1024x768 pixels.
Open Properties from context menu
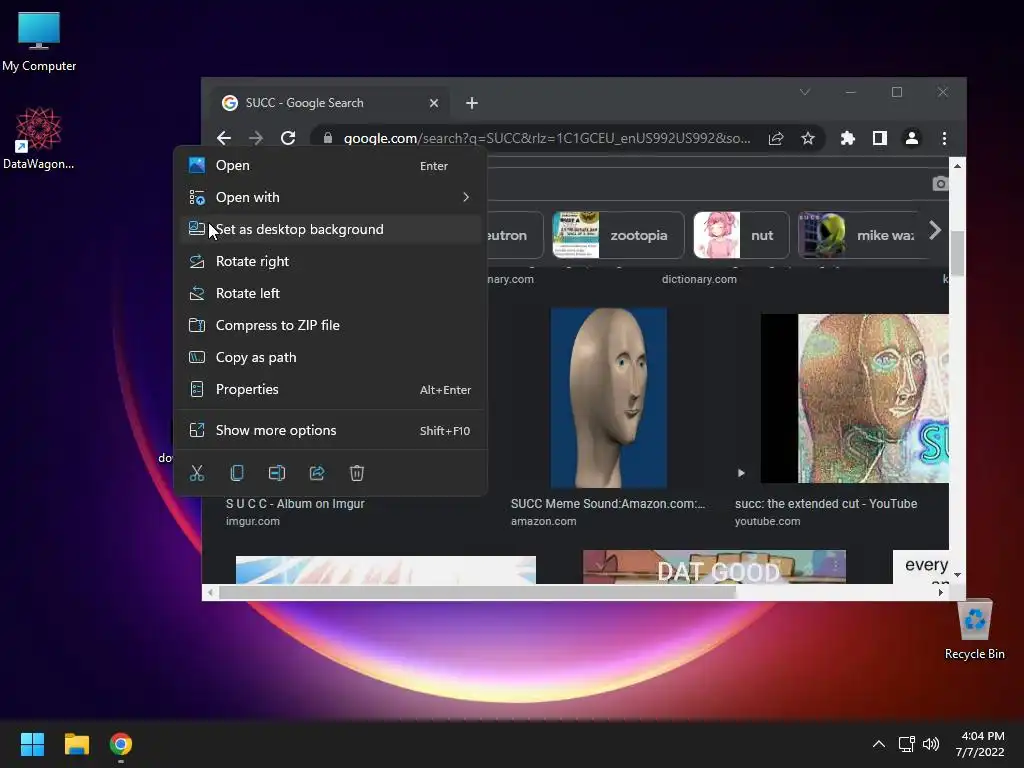(330, 389)
